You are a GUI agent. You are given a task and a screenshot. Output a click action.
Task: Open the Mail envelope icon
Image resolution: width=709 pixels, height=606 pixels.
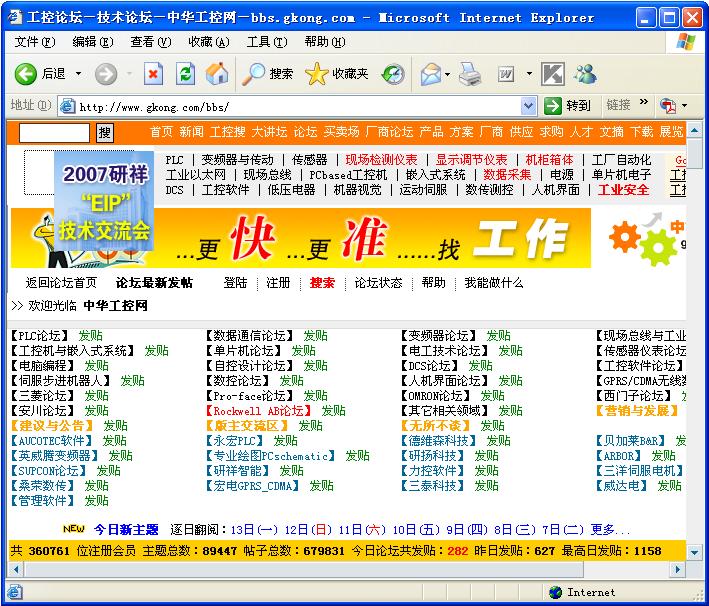[x=430, y=73]
